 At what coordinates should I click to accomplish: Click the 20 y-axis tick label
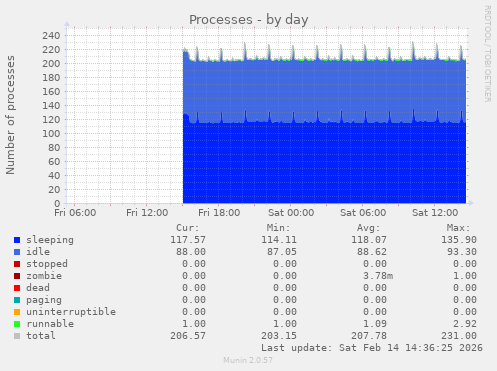tap(54, 190)
